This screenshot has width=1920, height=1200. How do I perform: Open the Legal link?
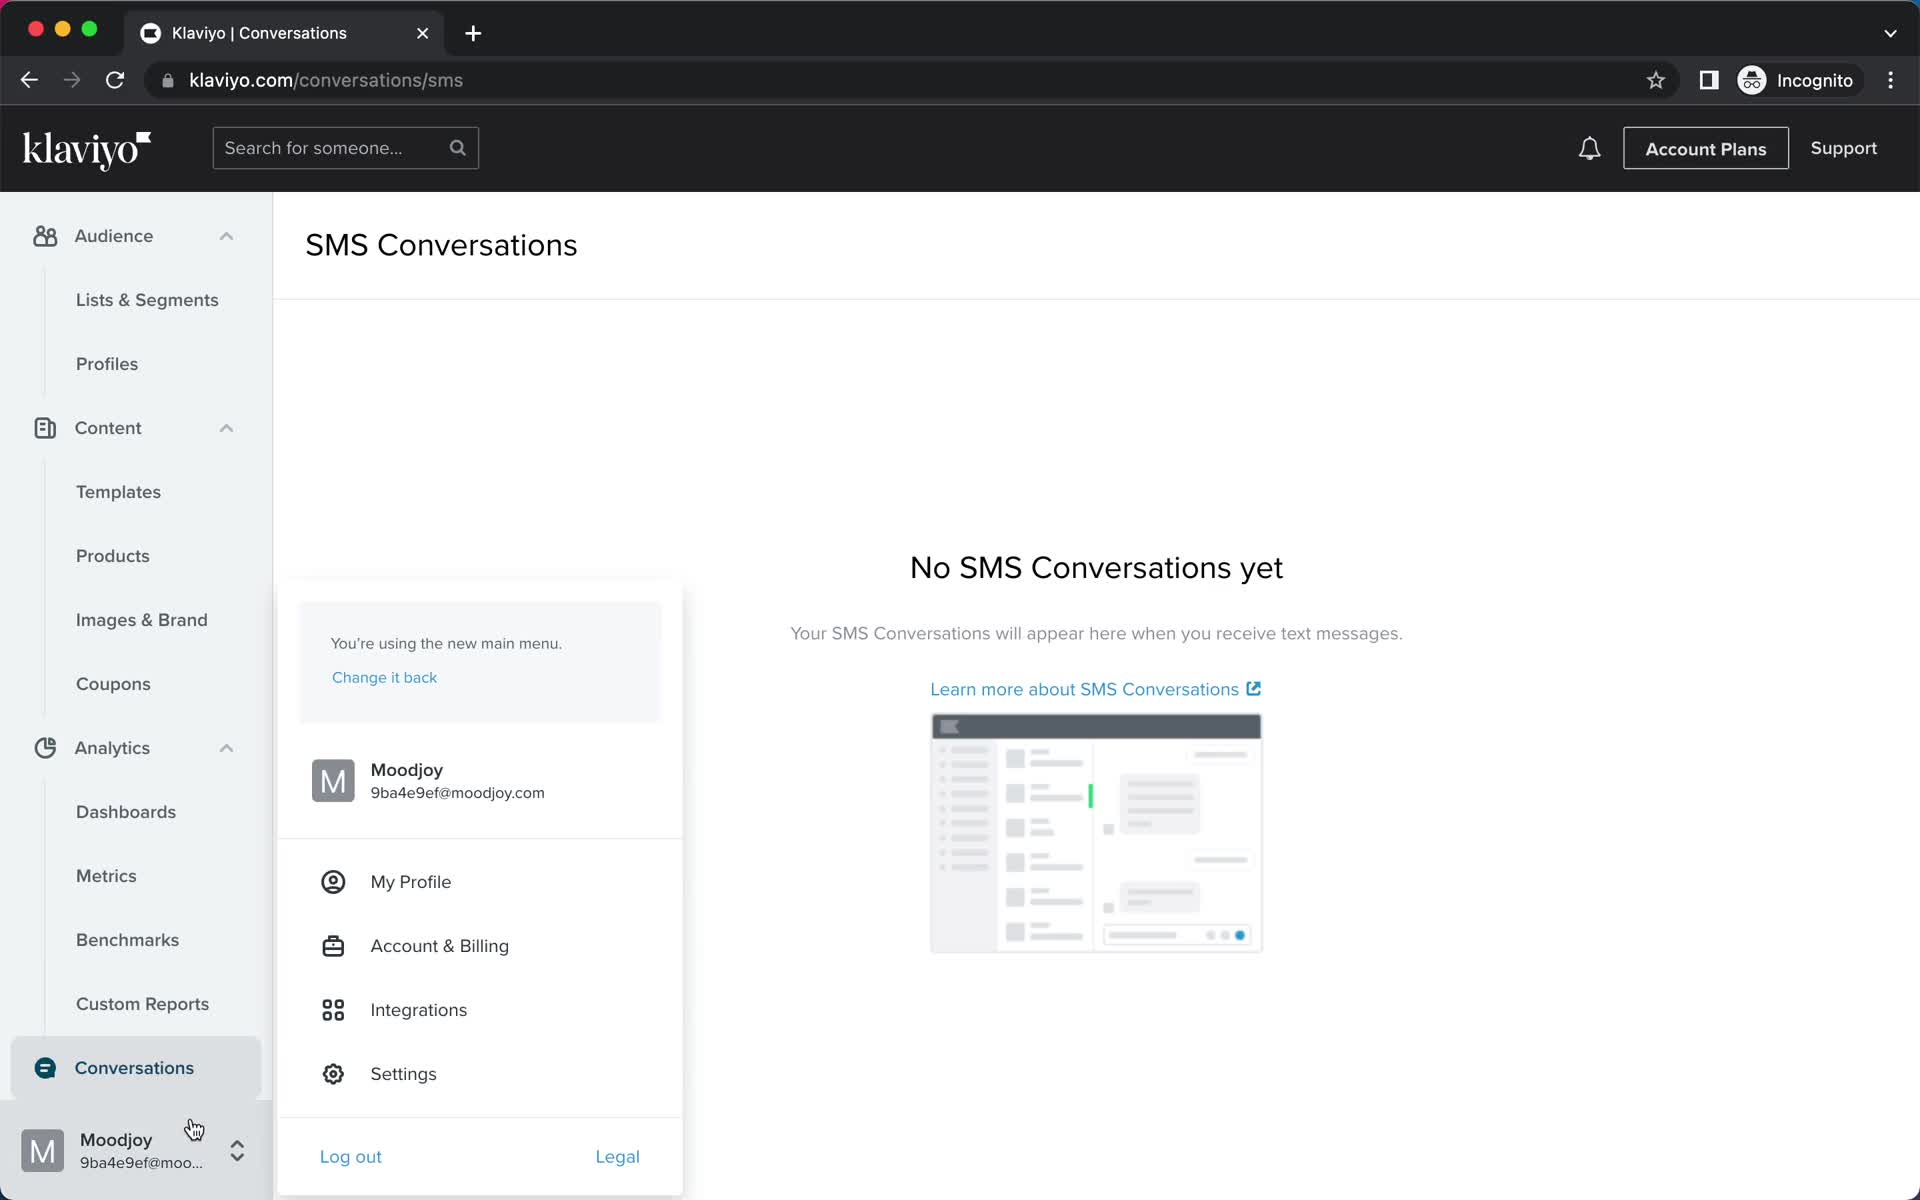[x=617, y=1157]
